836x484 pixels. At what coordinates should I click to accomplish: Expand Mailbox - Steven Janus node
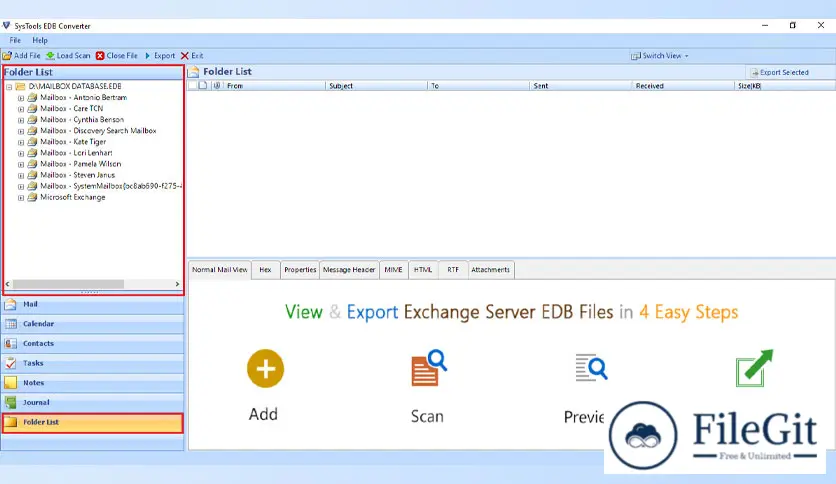click(x=21, y=175)
